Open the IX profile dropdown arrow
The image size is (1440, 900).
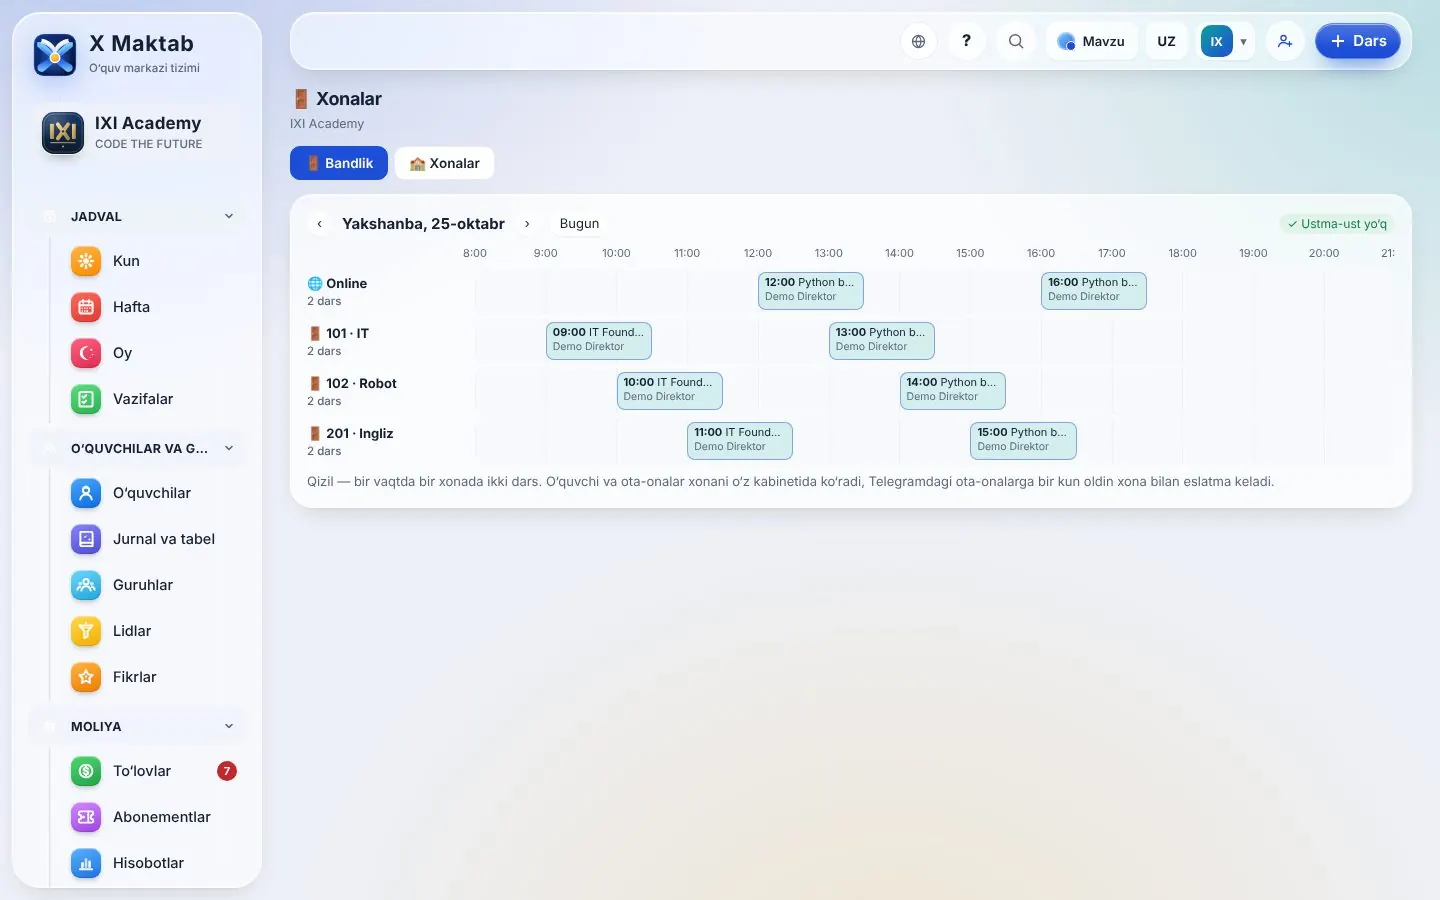1243,41
